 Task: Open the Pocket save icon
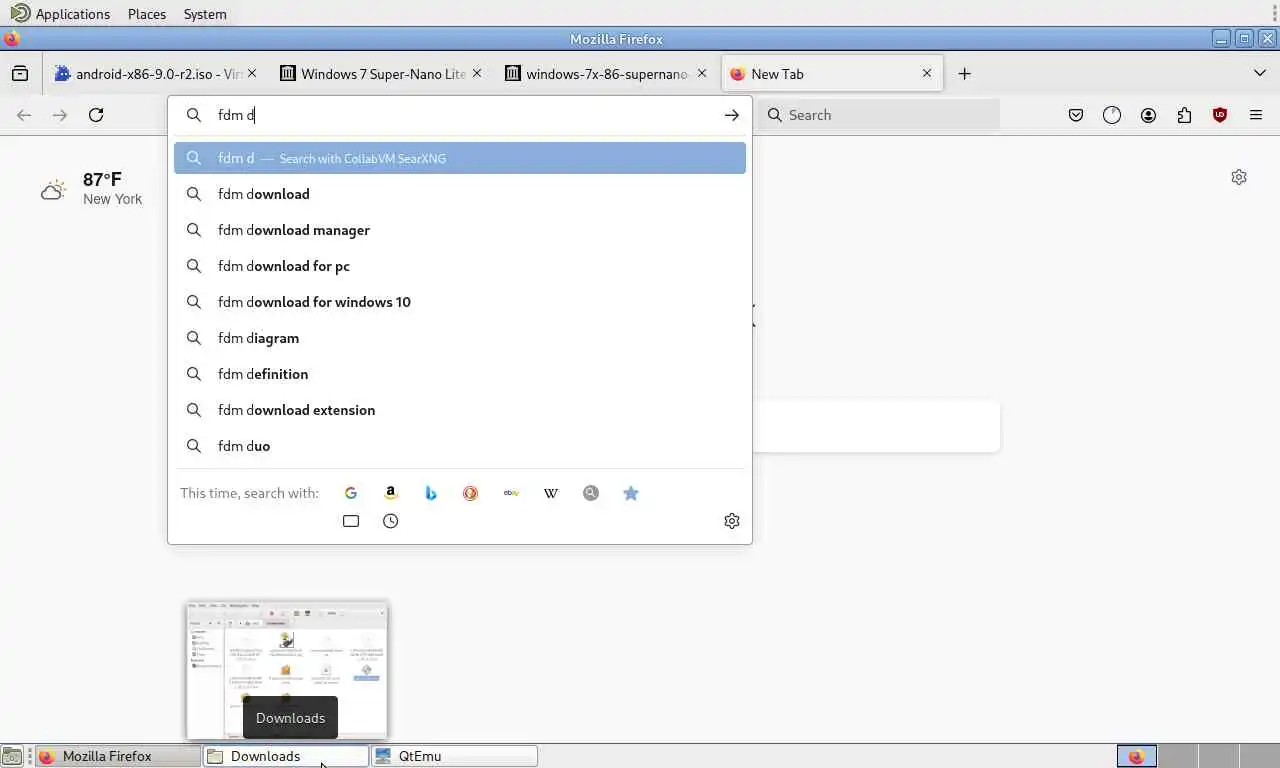(1076, 115)
